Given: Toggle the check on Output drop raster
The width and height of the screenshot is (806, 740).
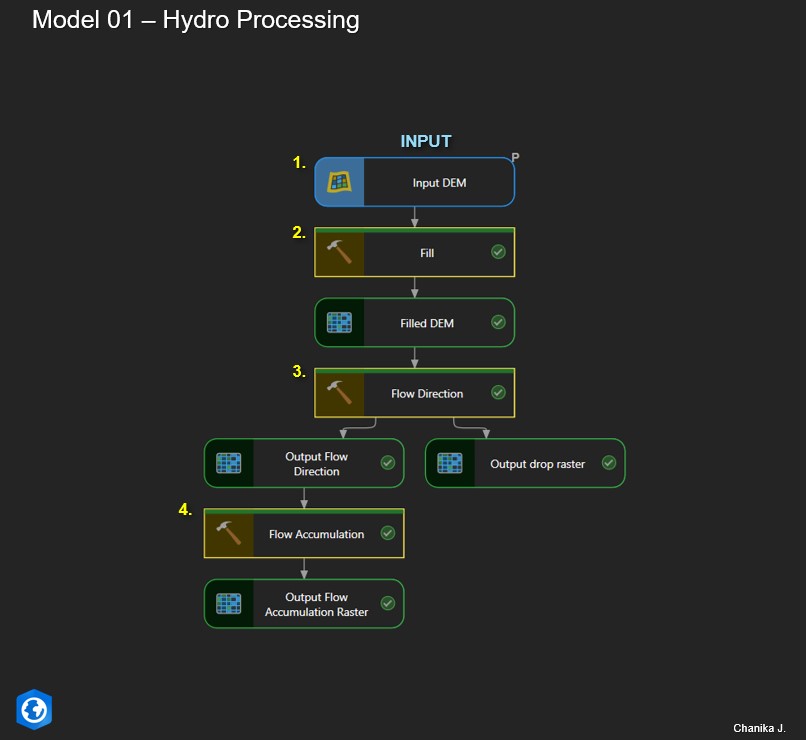Looking at the screenshot, I should click(x=609, y=463).
